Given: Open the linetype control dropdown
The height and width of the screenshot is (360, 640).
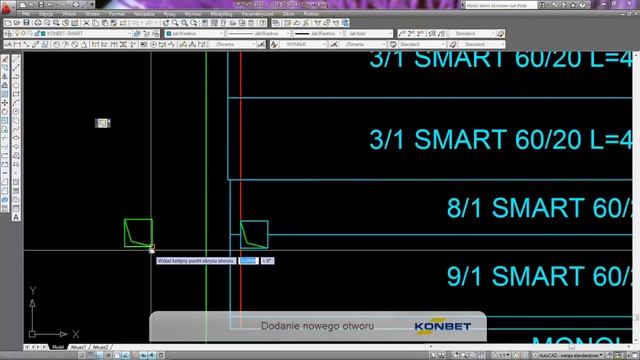Looking at the screenshot, I should pos(287,33).
